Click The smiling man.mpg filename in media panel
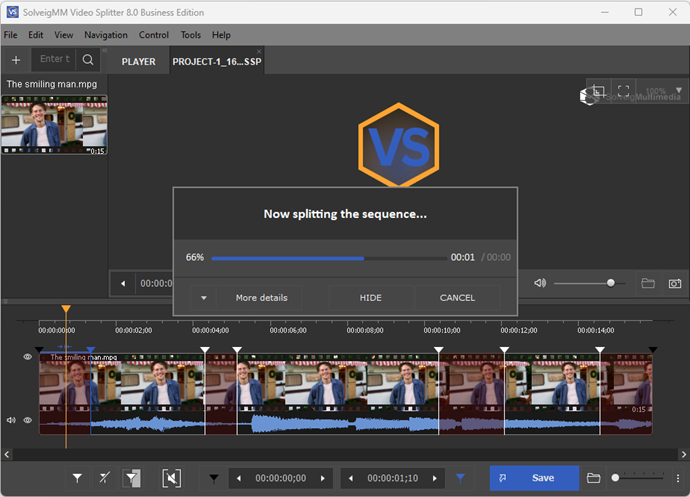Viewport: 690px width, 497px height. point(52,84)
